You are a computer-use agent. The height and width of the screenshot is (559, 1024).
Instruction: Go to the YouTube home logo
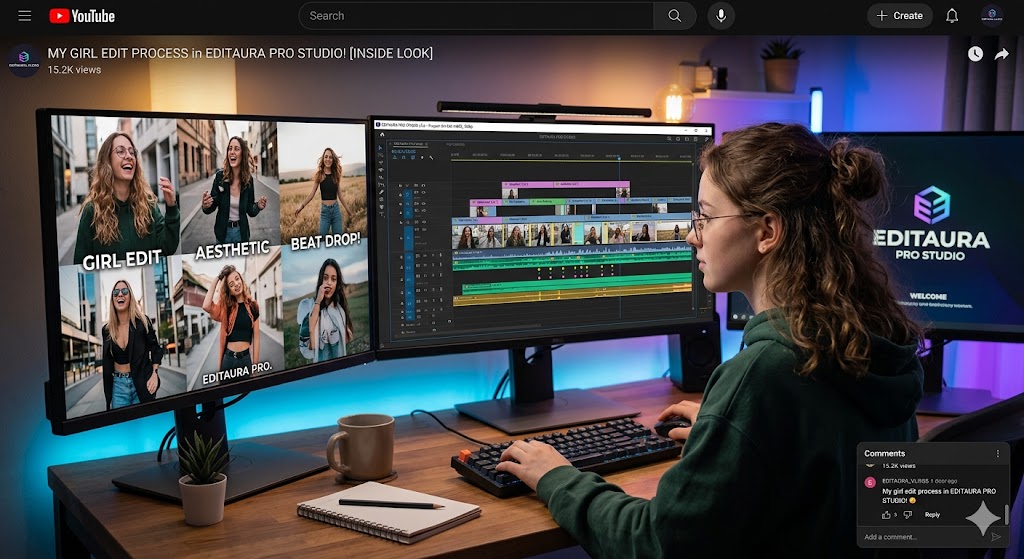pos(82,16)
